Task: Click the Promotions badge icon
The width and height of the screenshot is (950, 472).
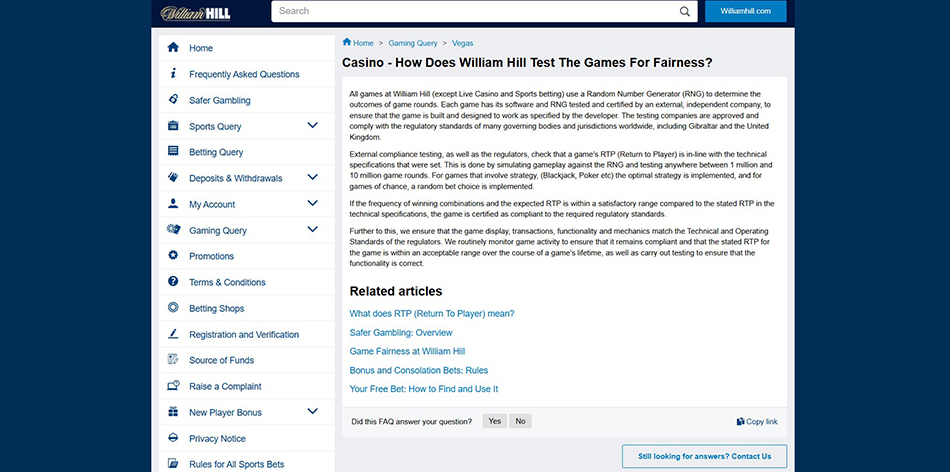Action: pos(173,256)
